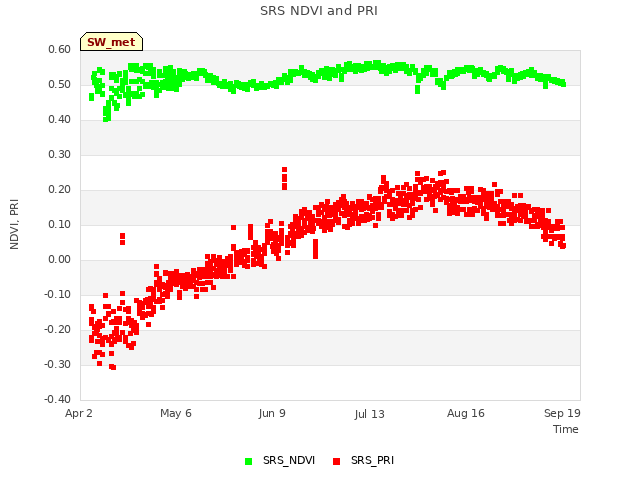Click the green SRS_NDVI legend swatch
Viewport: 640px width, 480px height.
(x=248, y=461)
